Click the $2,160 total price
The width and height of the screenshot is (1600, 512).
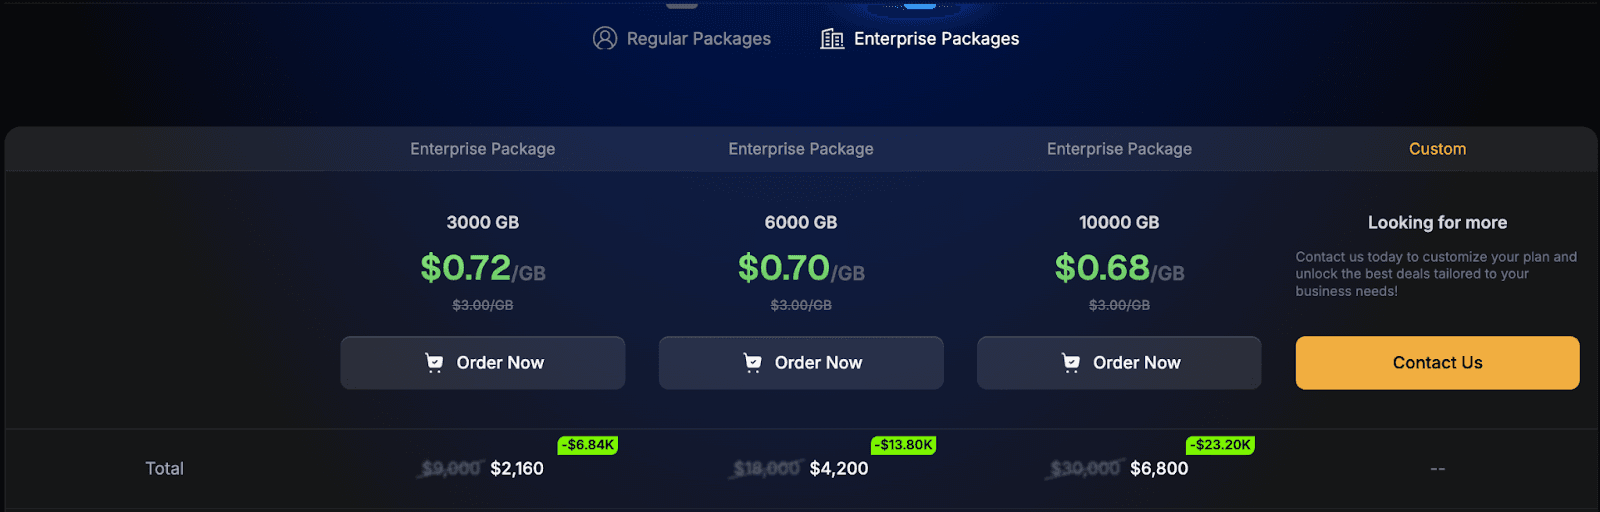(x=517, y=468)
